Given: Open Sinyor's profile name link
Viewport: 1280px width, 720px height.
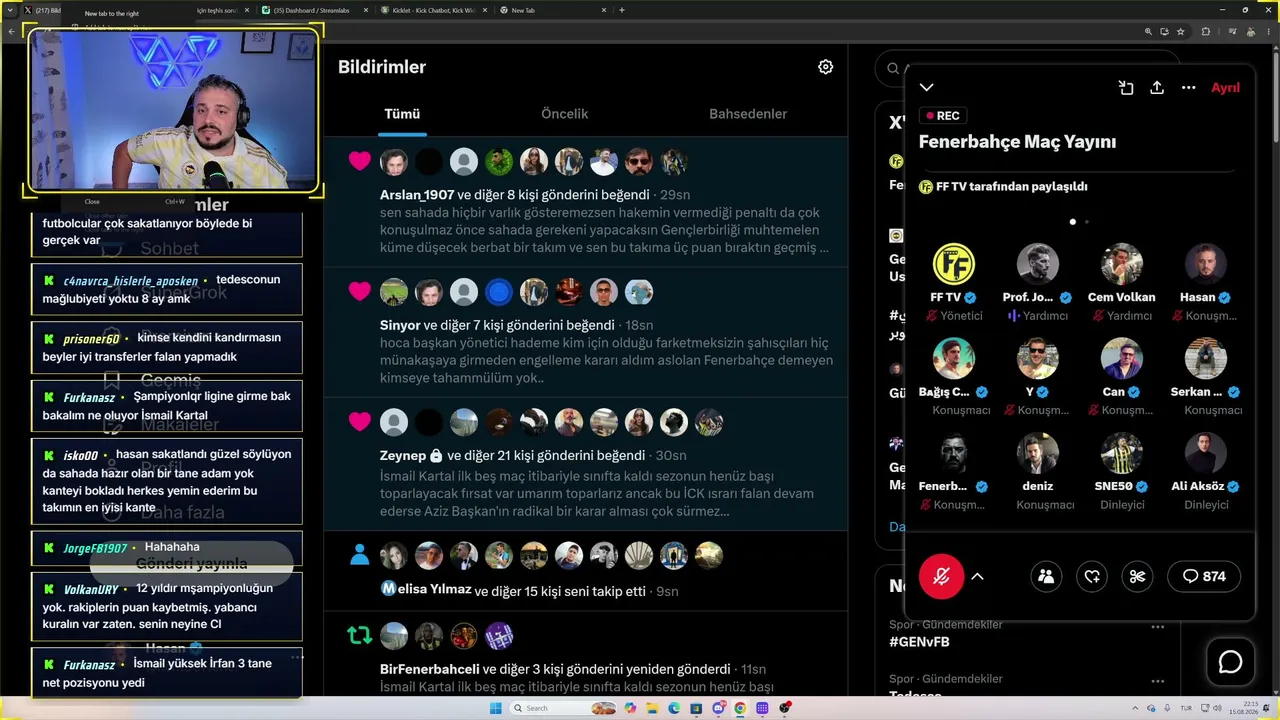Looking at the screenshot, I should point(400,325).
